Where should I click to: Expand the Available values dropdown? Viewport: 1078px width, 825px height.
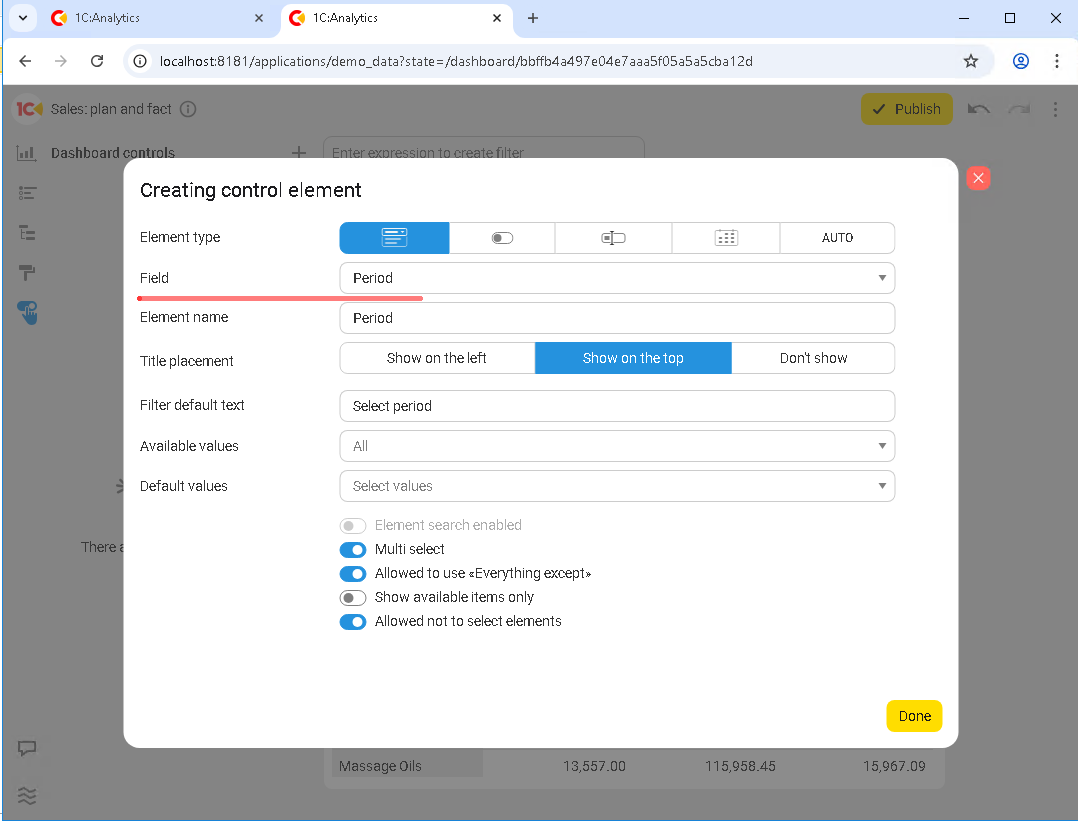(616, 446)
